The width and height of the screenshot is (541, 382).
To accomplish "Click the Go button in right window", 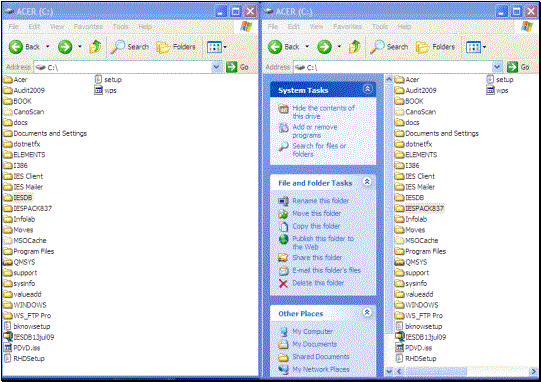I will tap(518, 67).
